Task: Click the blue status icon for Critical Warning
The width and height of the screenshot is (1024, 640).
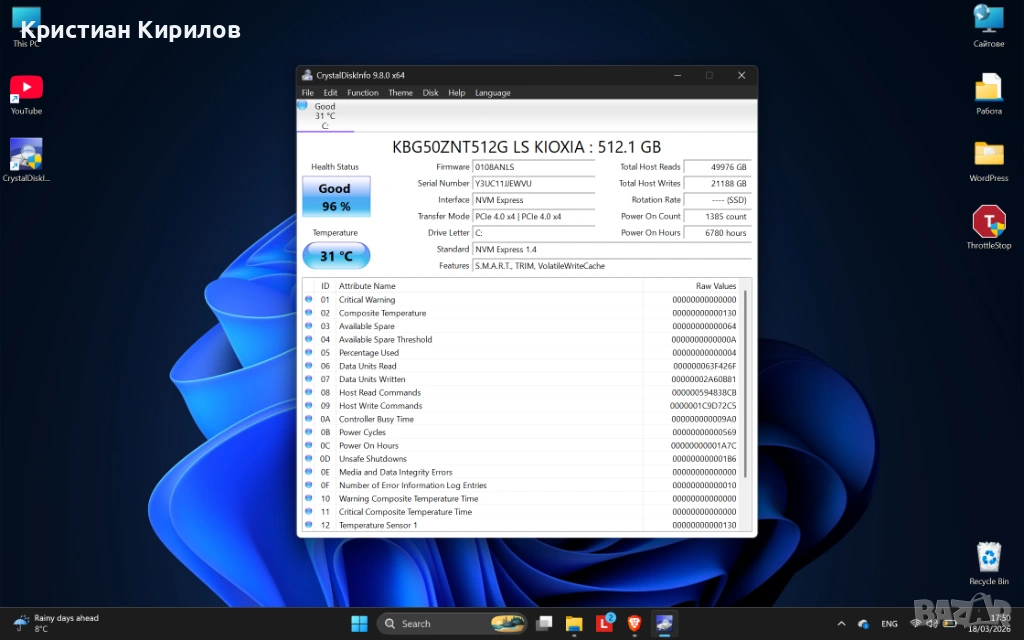Action: pyautogui.click(x=309, y=300)
